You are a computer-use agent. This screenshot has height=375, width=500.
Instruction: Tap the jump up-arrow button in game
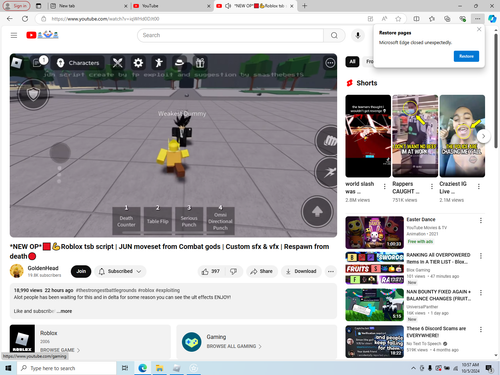coord(317,211)
